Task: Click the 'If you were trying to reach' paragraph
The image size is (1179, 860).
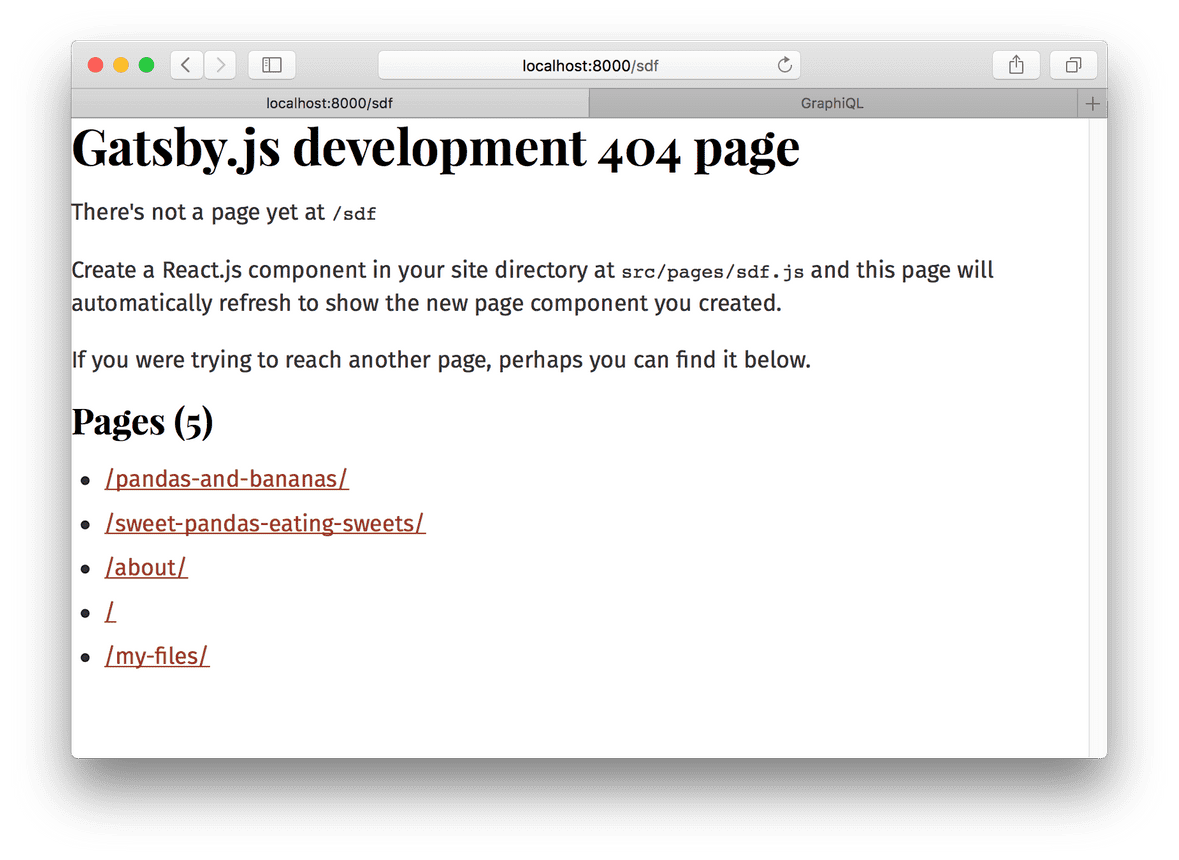Action: click(441, 360)
